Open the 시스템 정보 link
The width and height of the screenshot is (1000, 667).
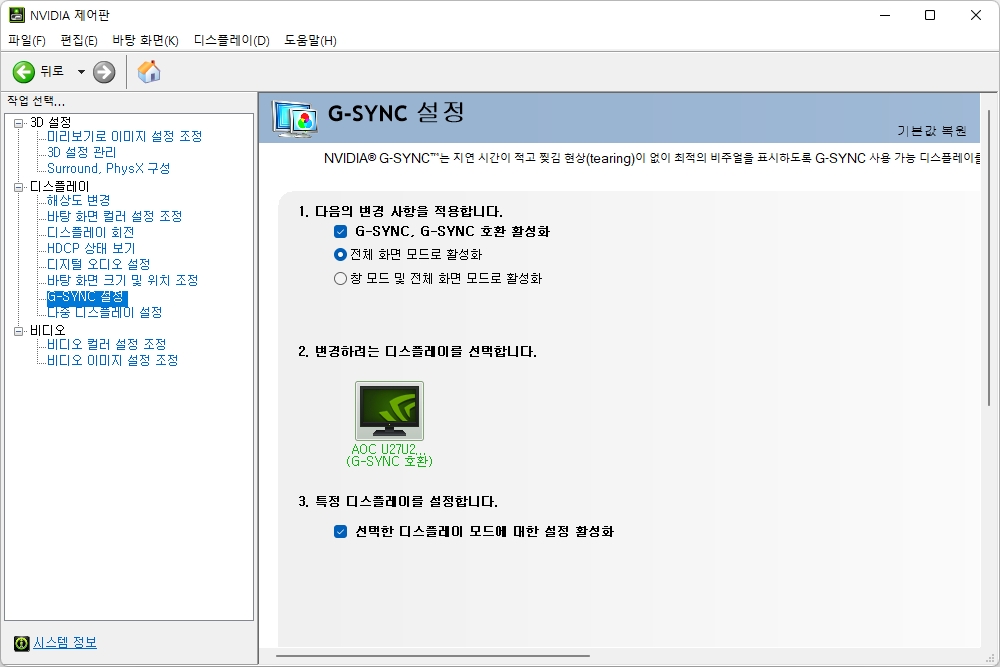(65, 643)
